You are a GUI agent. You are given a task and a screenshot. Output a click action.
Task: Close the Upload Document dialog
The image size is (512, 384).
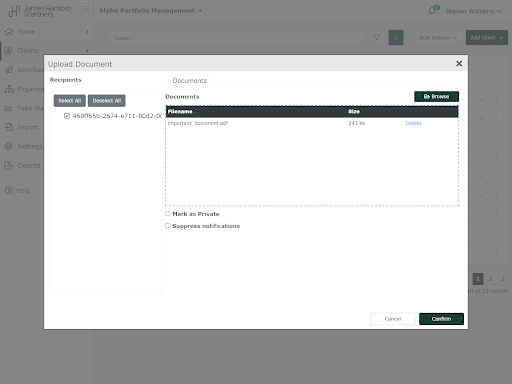pos(459,63)
